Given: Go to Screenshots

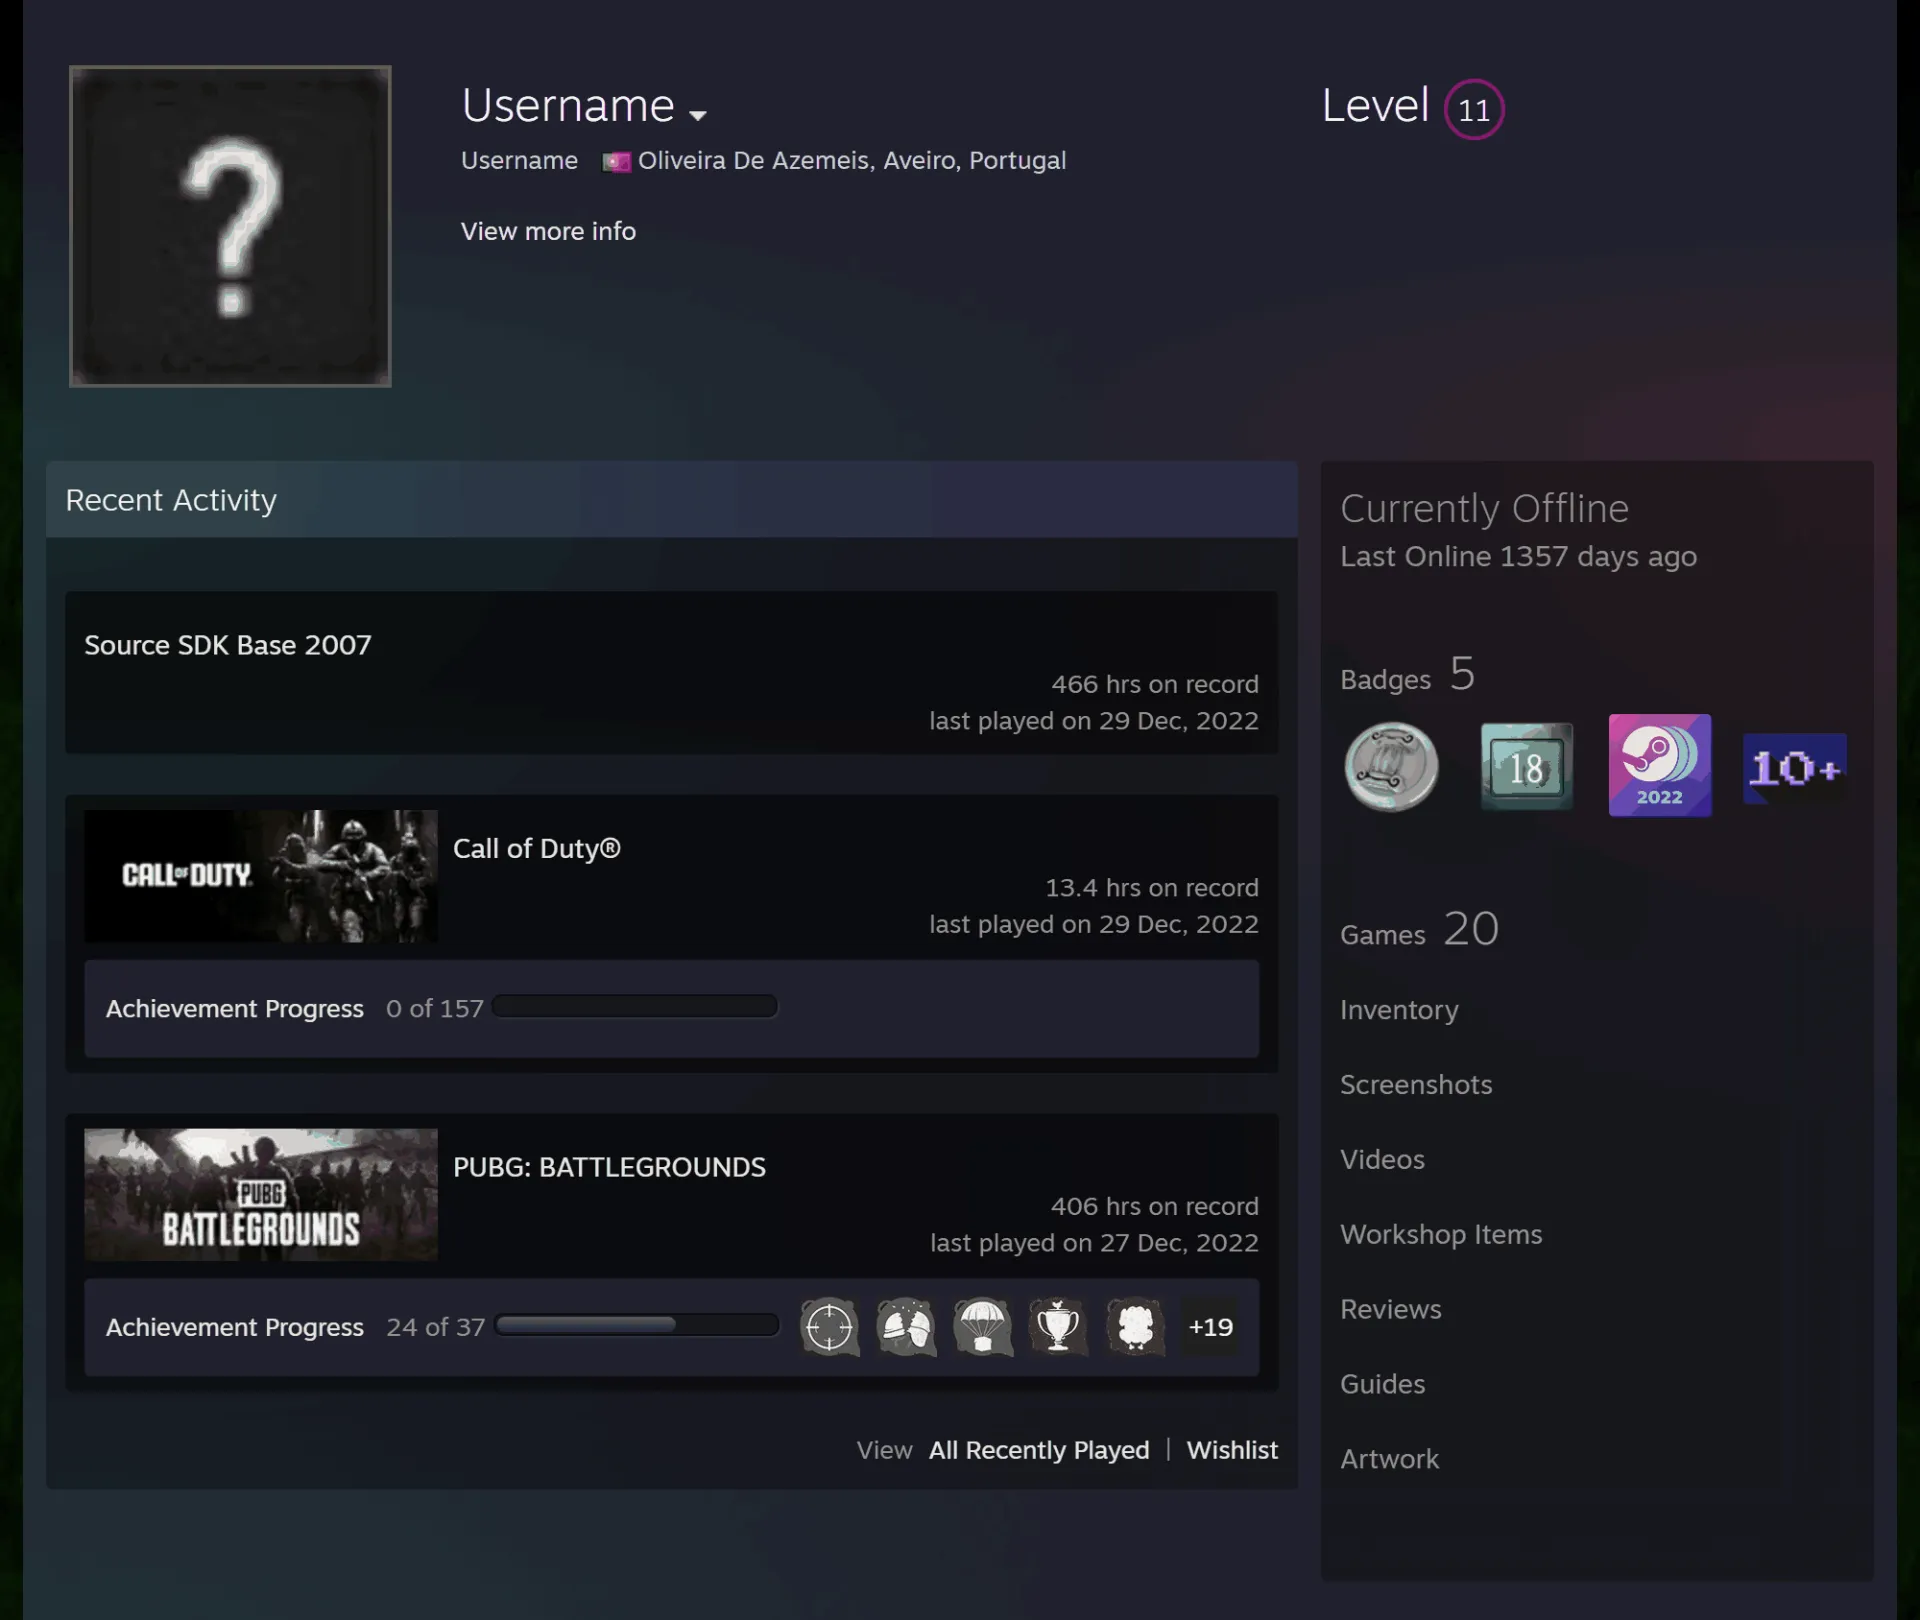Looking at the screenshot, I should click(x=1416, y=1085).
